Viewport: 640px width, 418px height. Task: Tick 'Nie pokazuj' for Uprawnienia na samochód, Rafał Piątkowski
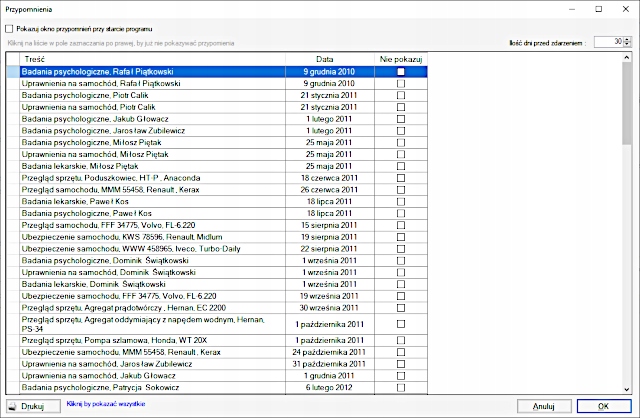click(x=401, y=84)
